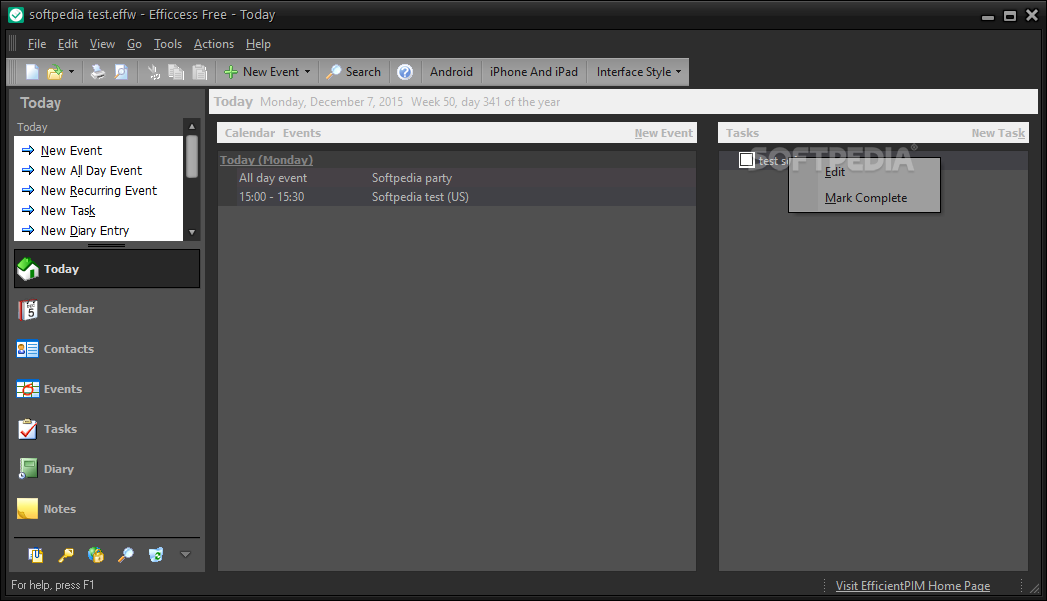This screenshot has height=601, width=1047.
Task: Select New Event in the Today list
Action: pyautogui.click(x=71, y=151)
